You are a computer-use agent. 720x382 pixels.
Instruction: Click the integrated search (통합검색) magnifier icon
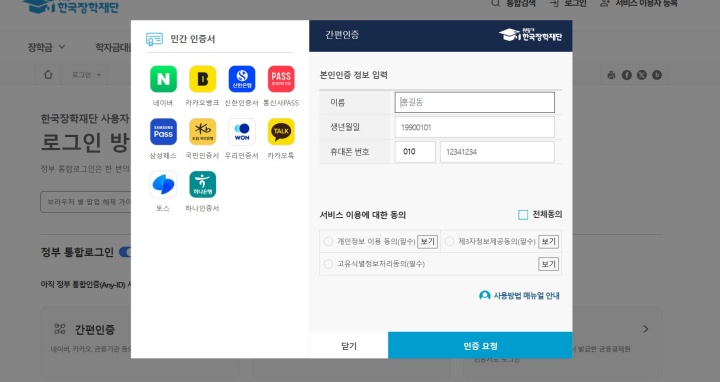coord(495,3)
